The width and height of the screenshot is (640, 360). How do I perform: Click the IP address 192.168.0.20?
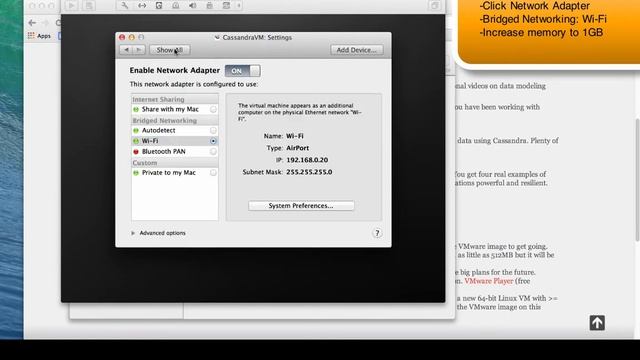(x=307, y=160)
